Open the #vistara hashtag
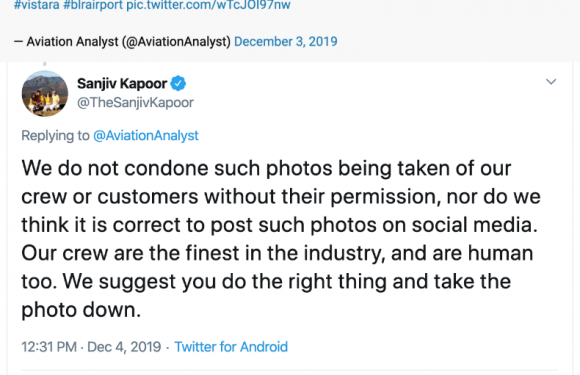The height and width of the screenshot is (375, 580). click(x=37, y=5)
